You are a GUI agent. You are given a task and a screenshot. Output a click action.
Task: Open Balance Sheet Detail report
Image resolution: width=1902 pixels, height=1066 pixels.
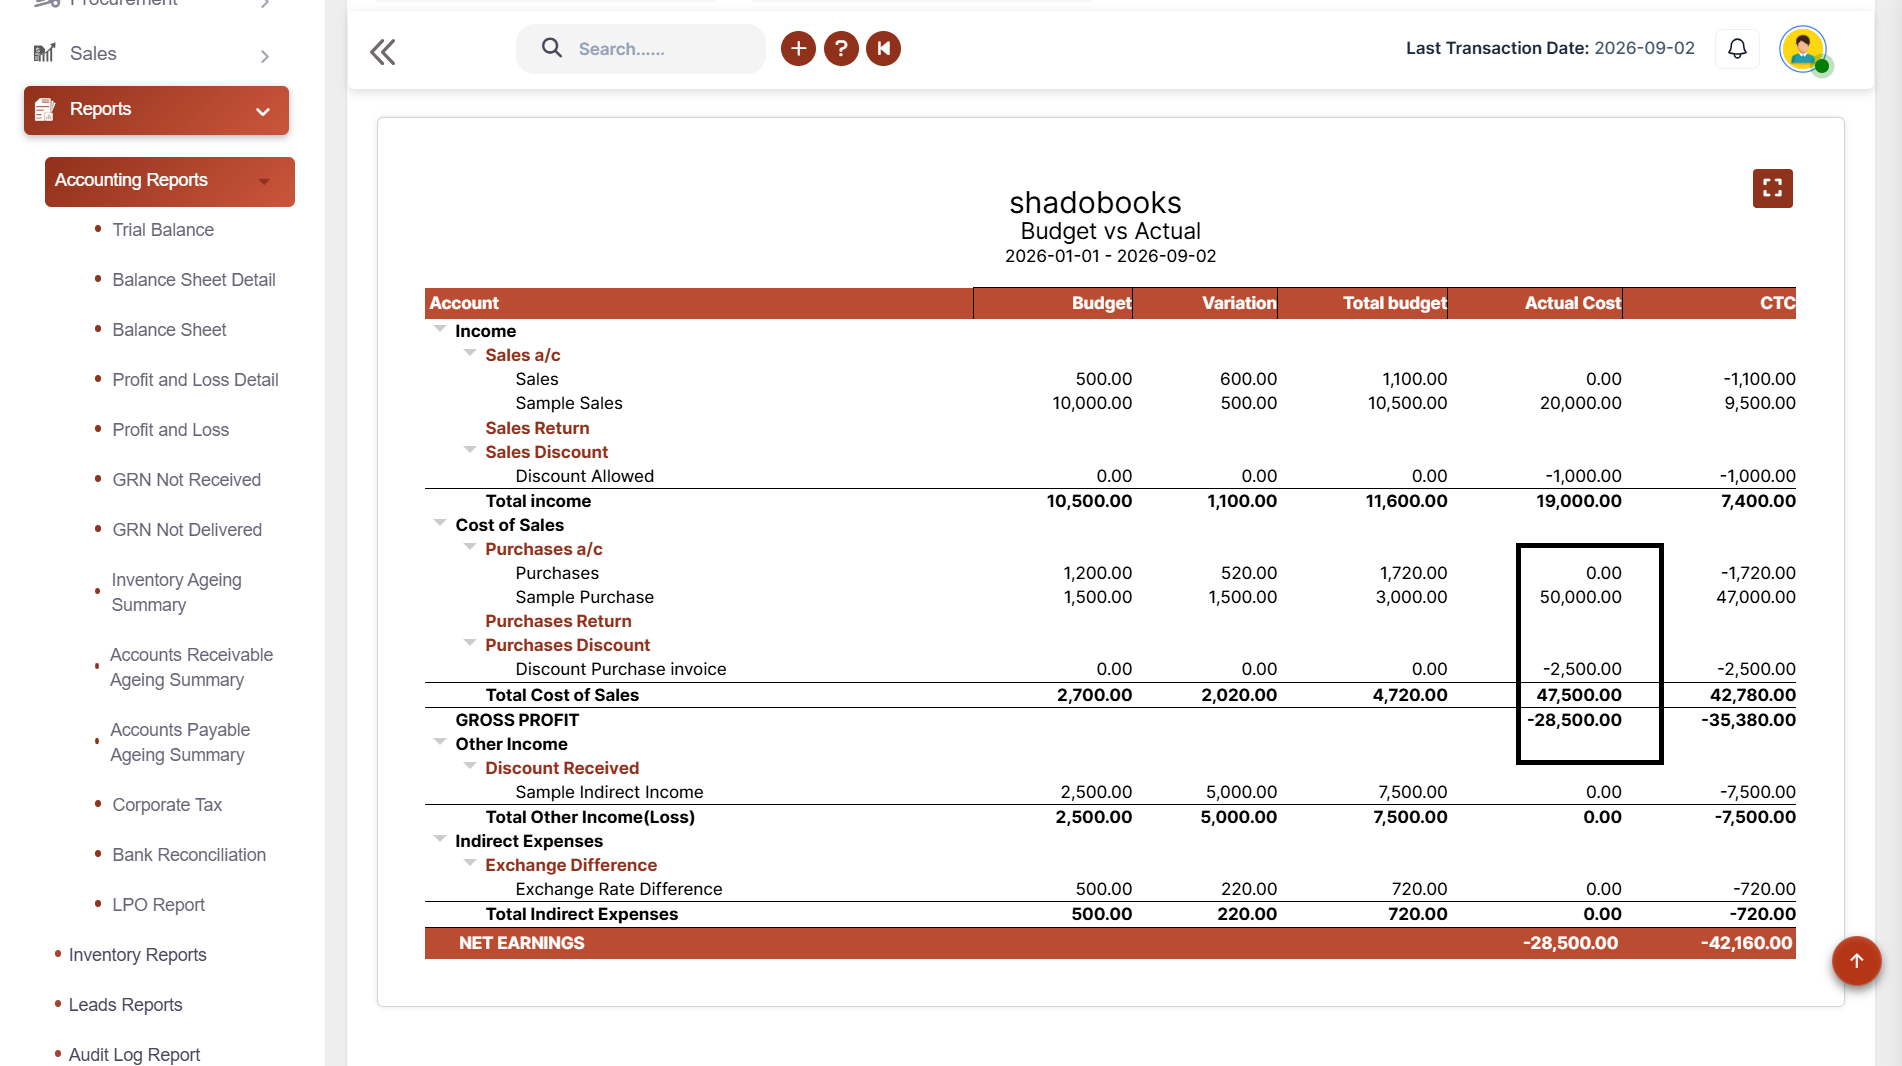pos(194,280)
